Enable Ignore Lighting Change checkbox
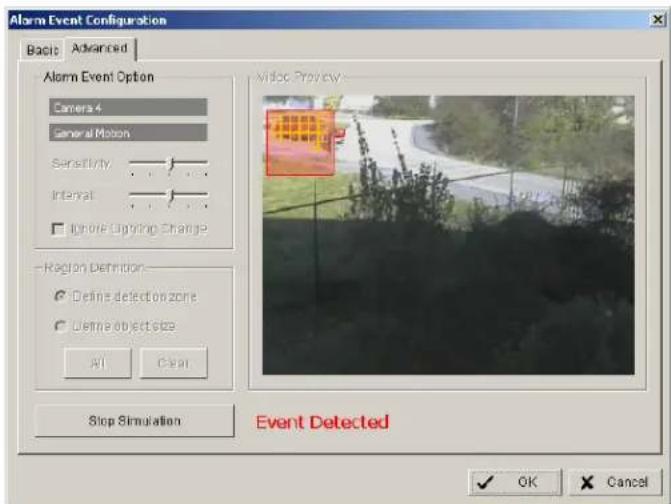This screenshot has width=671, height=504. 57,228
